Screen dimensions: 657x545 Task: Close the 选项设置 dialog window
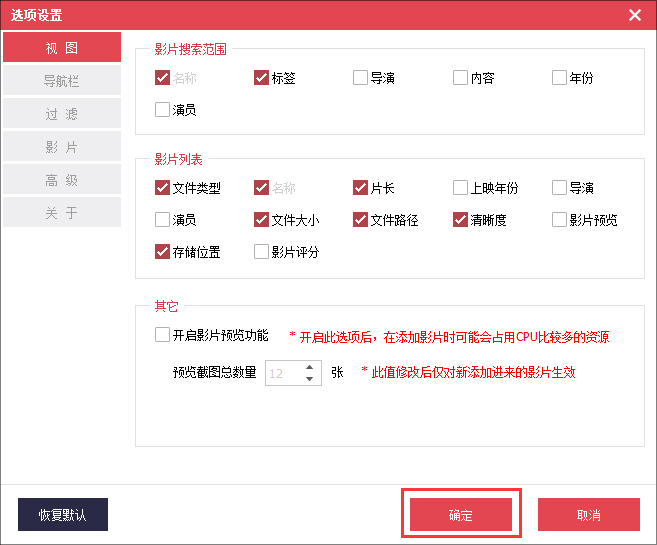pos(635,15)
